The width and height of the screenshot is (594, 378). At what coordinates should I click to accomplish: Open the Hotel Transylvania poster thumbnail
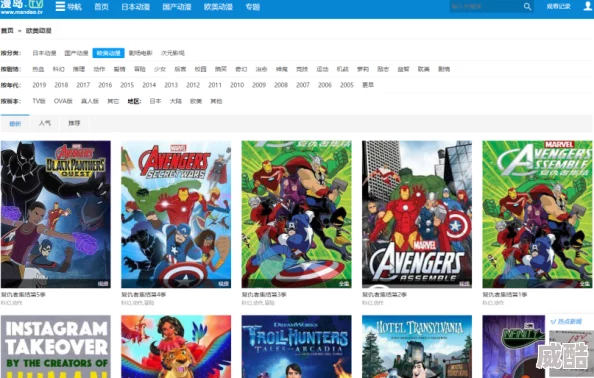click(417, 347)
